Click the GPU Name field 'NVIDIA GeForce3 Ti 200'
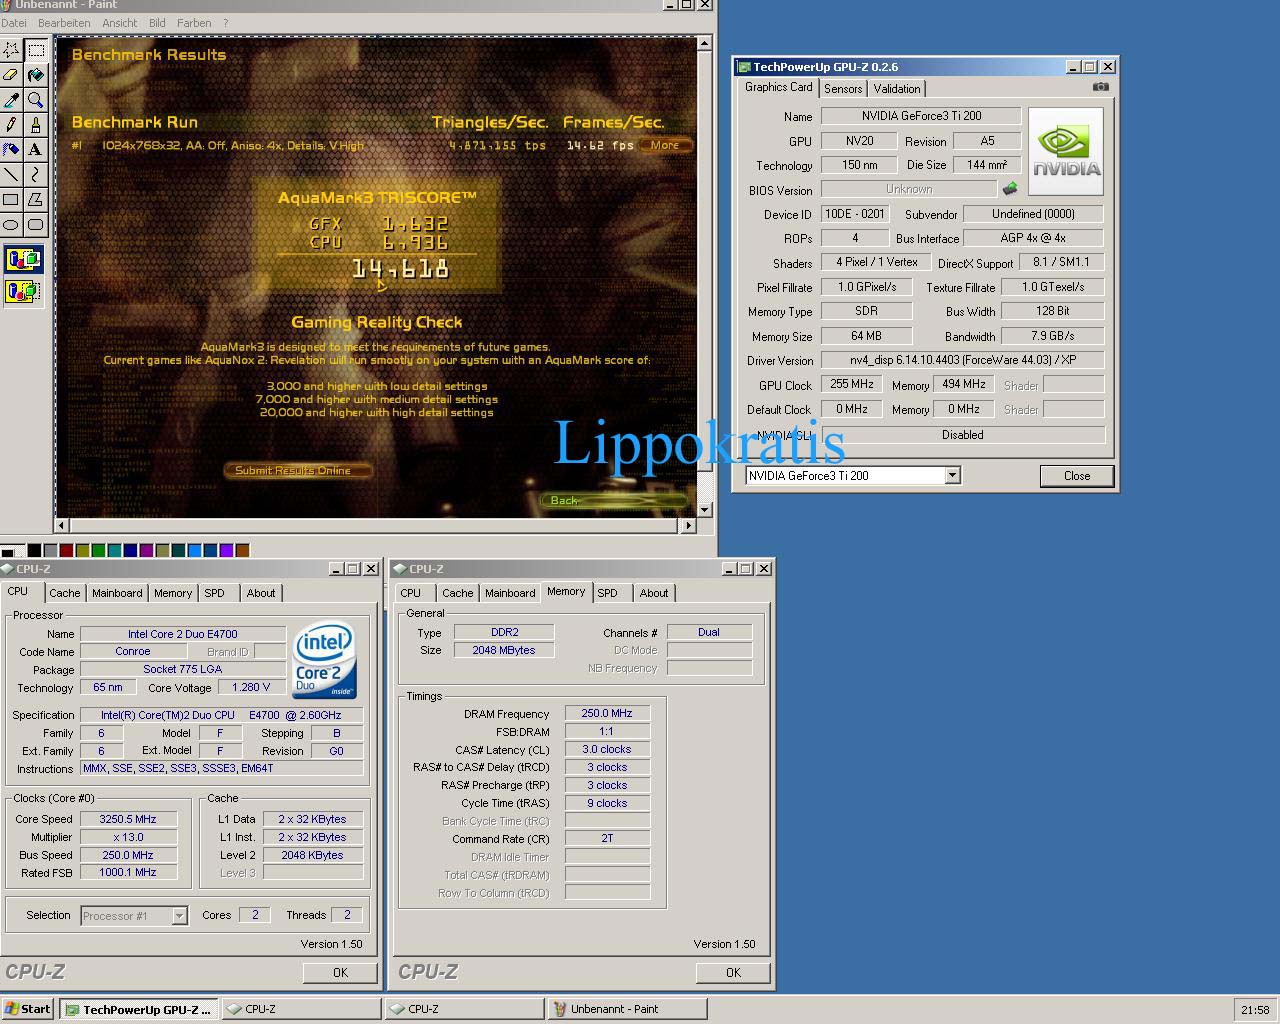 coord(921,116)
